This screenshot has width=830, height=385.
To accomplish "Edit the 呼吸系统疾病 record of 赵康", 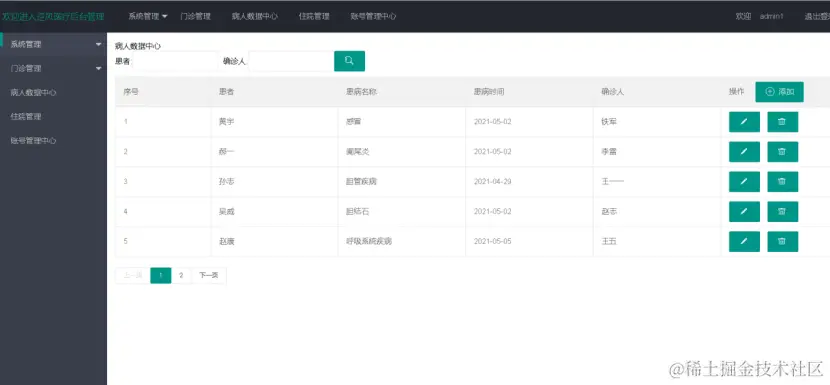I will tap(744, 241).
